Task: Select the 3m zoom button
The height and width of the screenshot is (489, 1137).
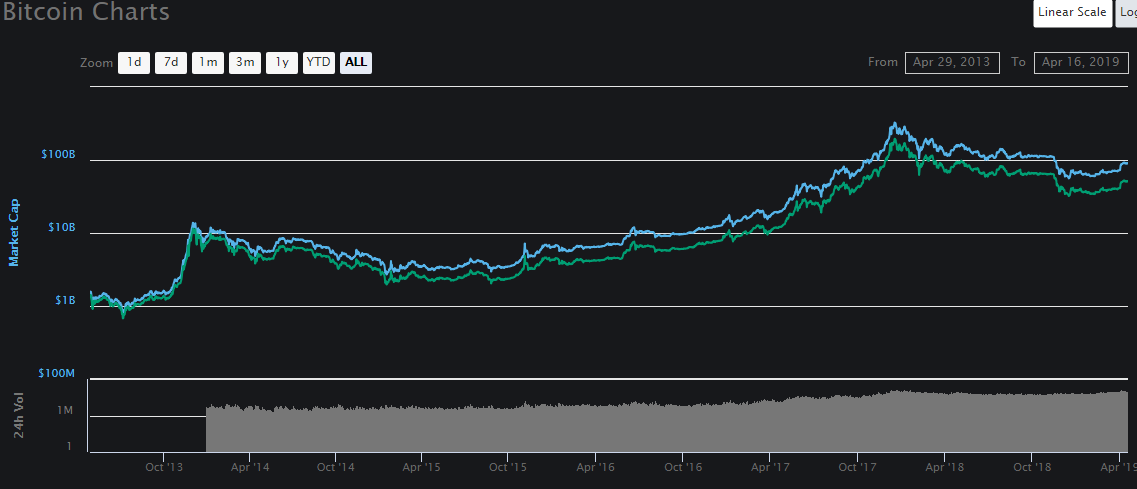Action: 245,62
